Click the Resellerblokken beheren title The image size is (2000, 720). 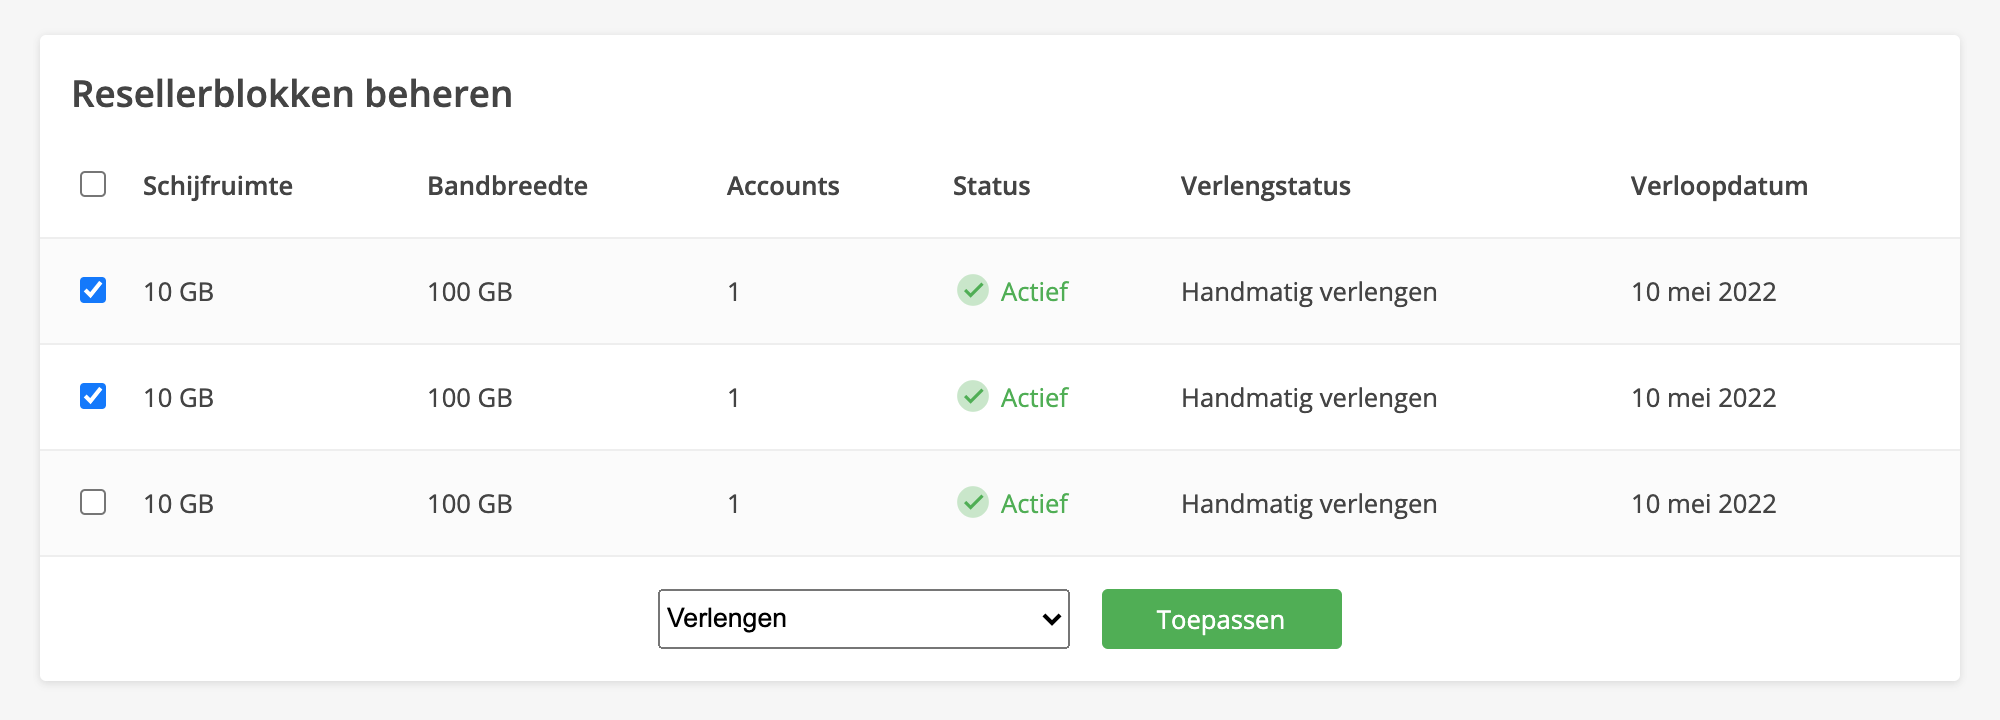point(292,94)
